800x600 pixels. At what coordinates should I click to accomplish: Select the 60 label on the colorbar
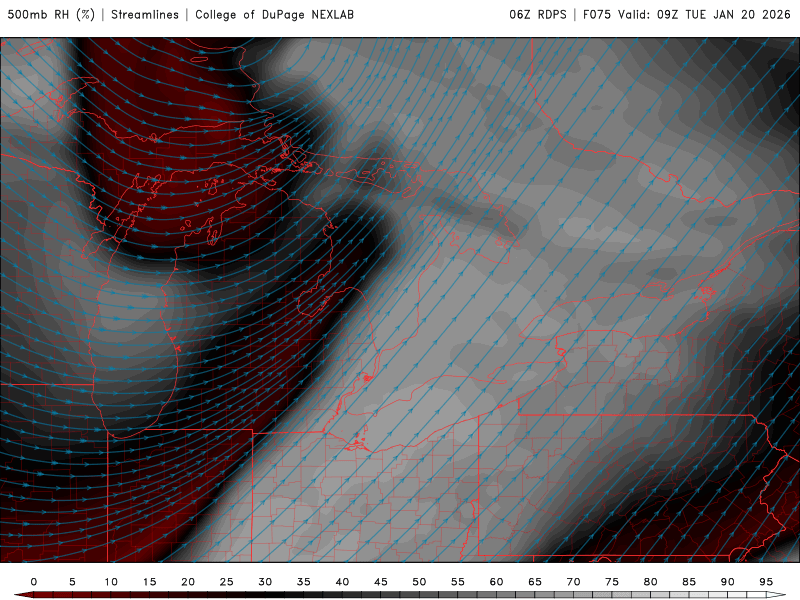496,582
